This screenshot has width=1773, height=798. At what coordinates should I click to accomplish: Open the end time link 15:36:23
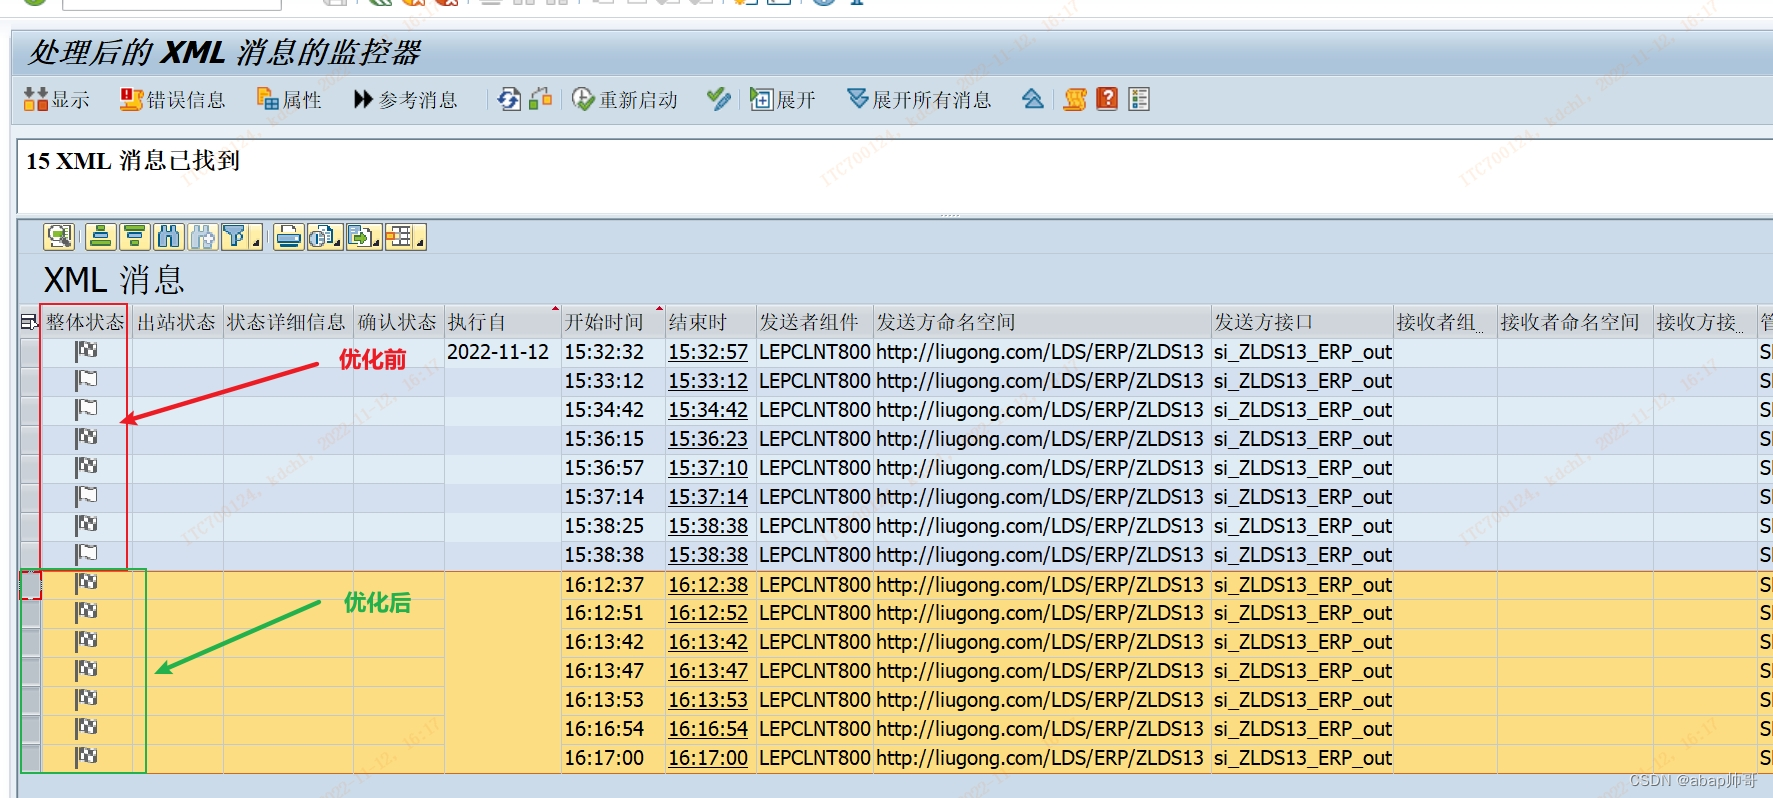[x=708, y=439]
